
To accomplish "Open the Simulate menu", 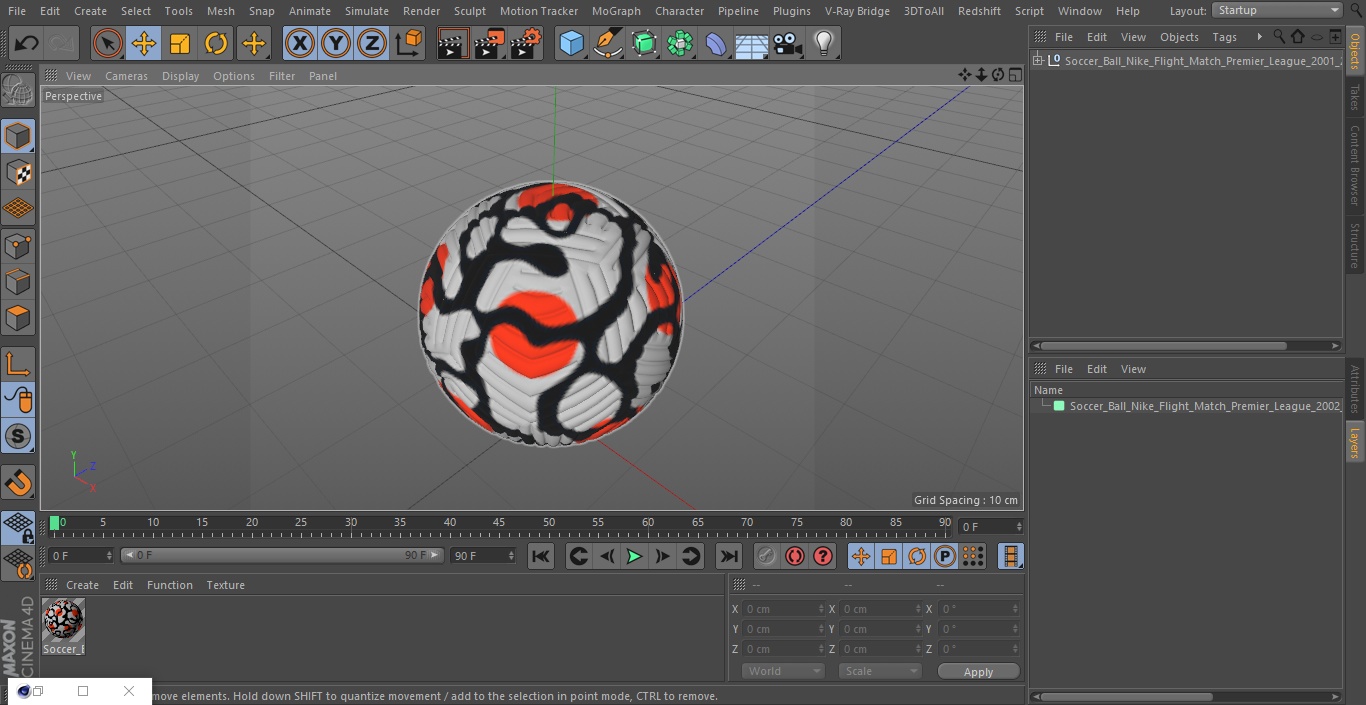I will (367, 11).
